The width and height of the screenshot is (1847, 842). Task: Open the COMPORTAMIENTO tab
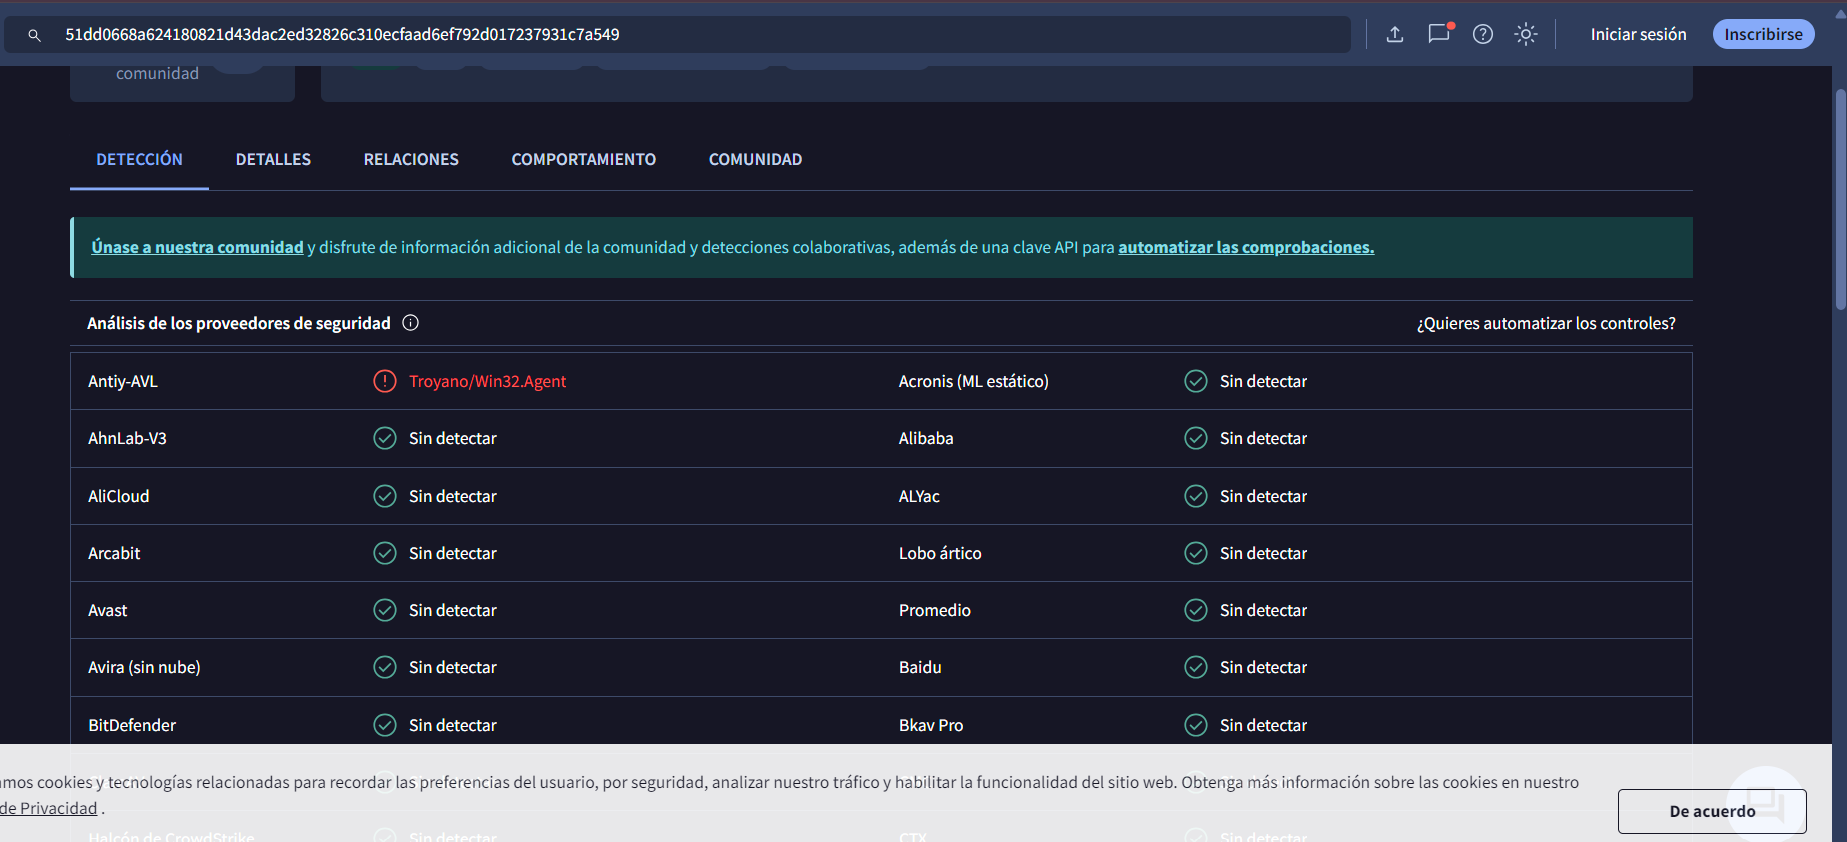tap(584, 159)
